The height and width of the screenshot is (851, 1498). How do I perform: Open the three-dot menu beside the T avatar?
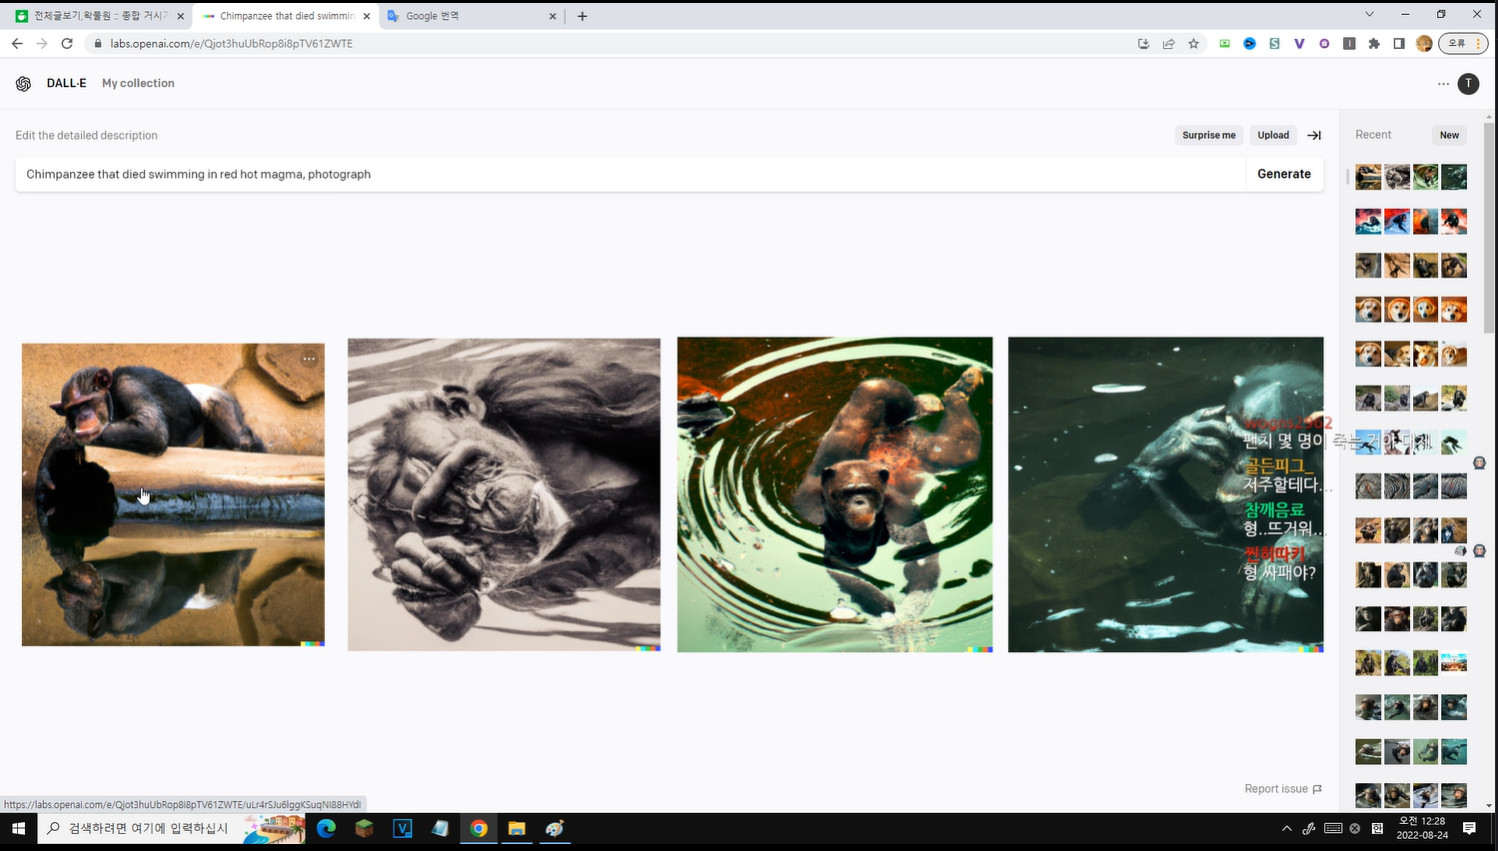tap(1443, 84)
